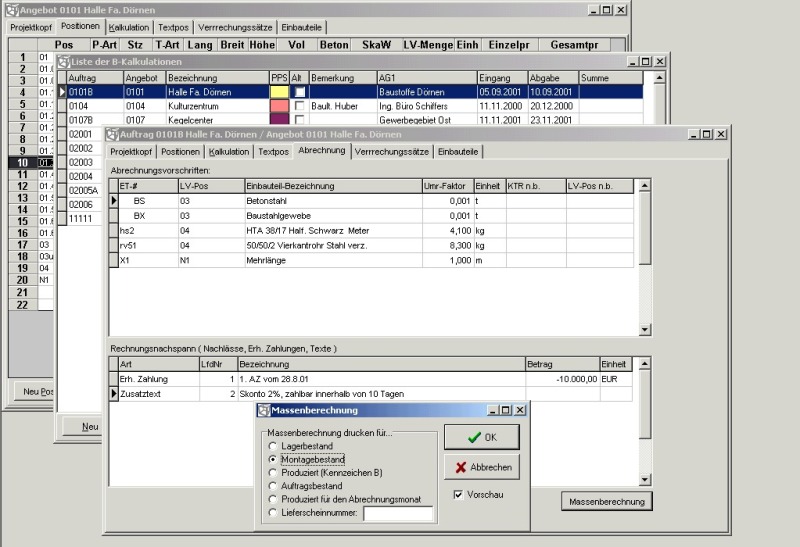The height and width of the screenshot is (547, 800).
Task: Click the Angebot 0101 window title icon
Action: click(x=12, y=10)
